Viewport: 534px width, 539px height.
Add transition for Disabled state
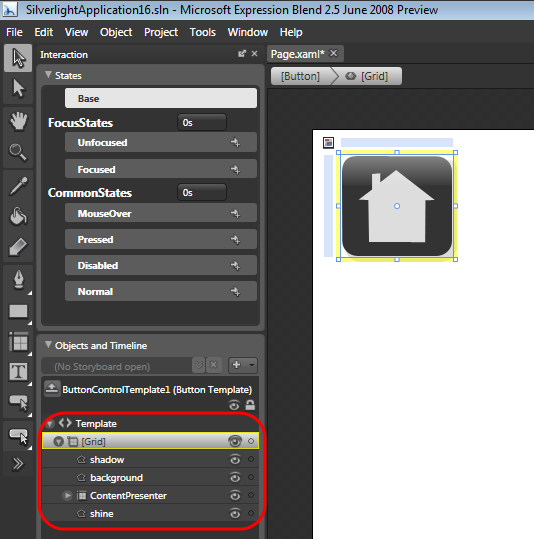[x=236, y=265]
